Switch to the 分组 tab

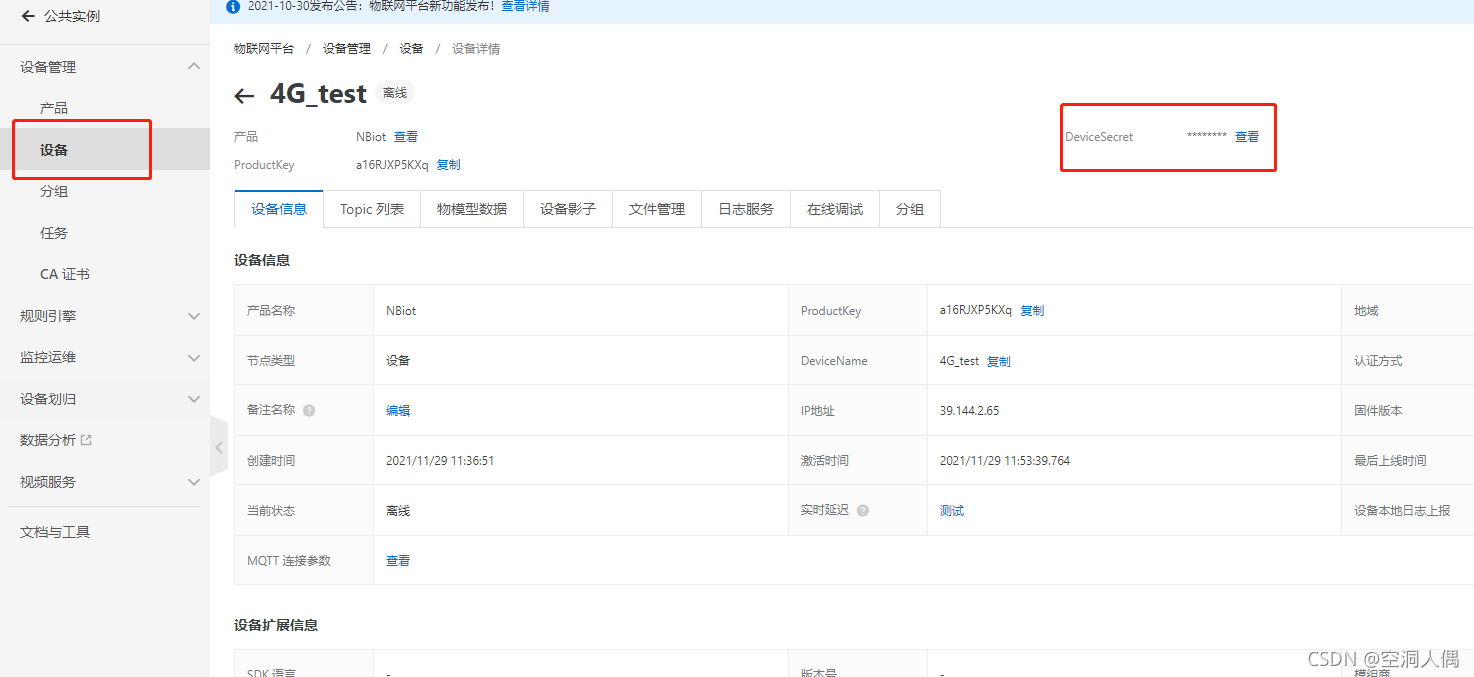pos(910,209)
